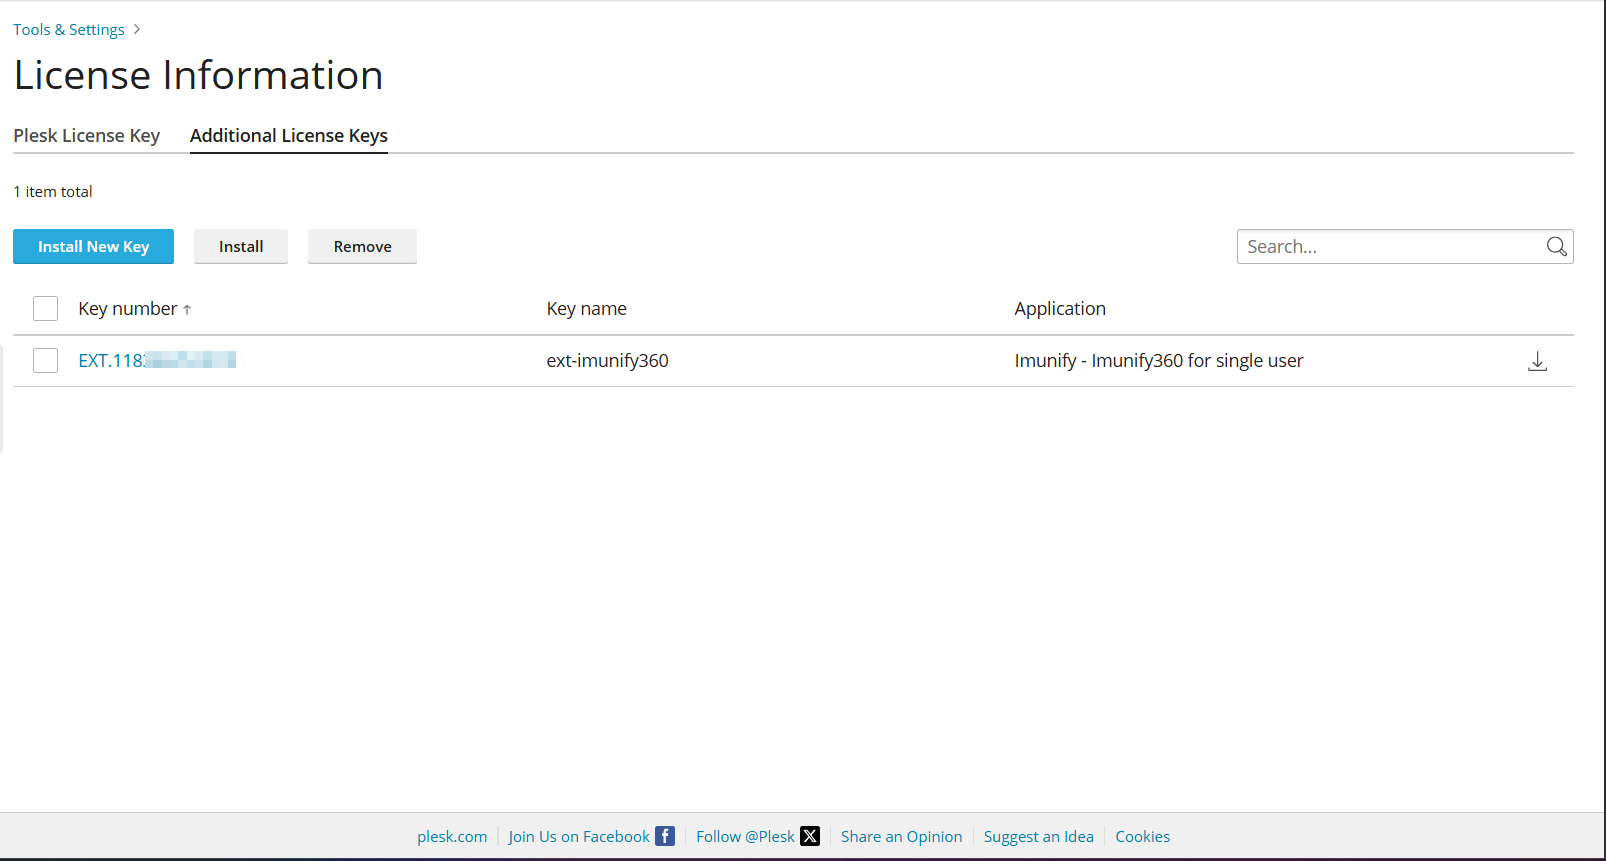Screen dimensions: 1606x861
Task: Click the search magnifier icon
Action: click(x=1556, y=247)
